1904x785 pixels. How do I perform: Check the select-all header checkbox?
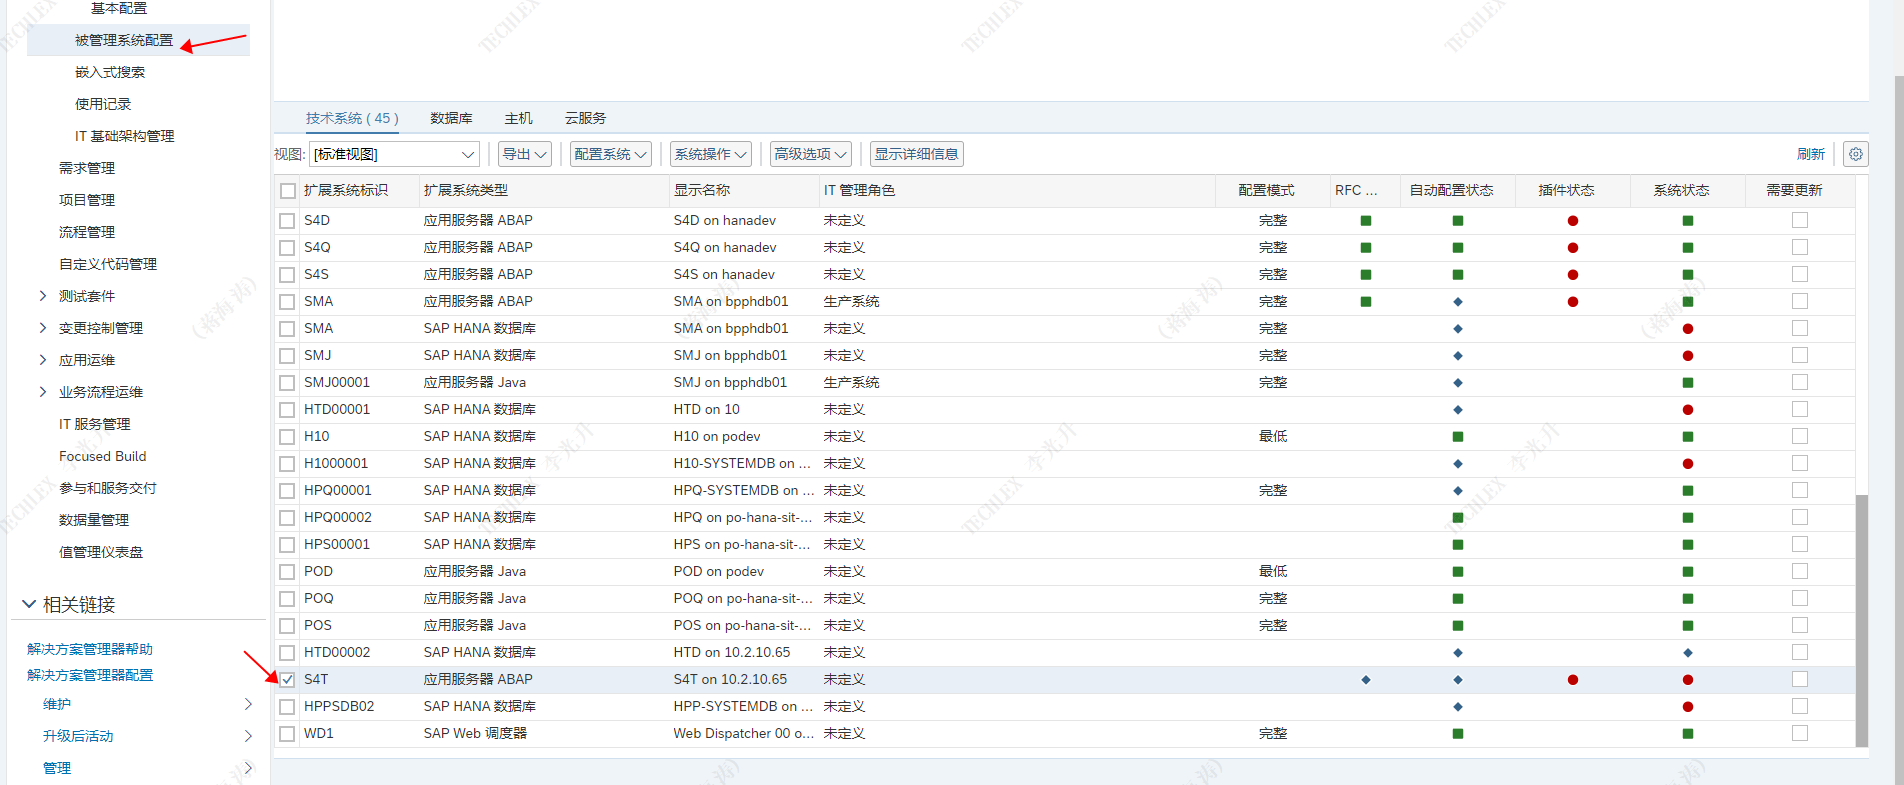coord(288,191)
